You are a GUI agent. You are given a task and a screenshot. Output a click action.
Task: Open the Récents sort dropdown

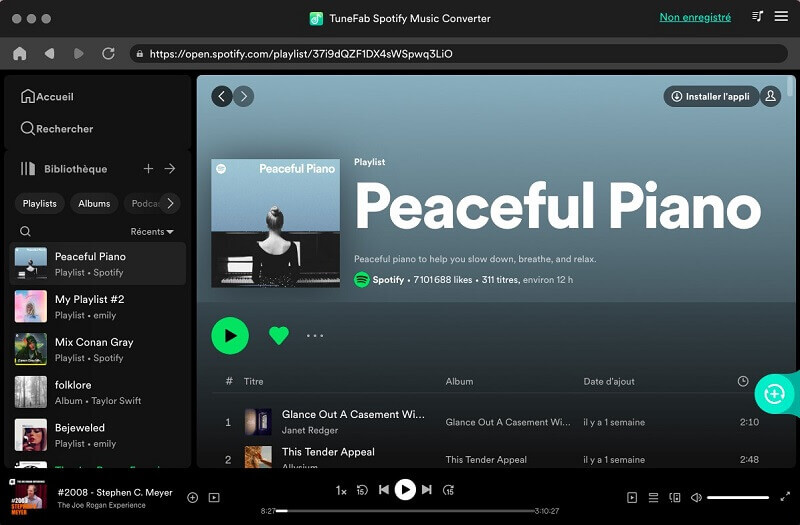tap(152, 232)
